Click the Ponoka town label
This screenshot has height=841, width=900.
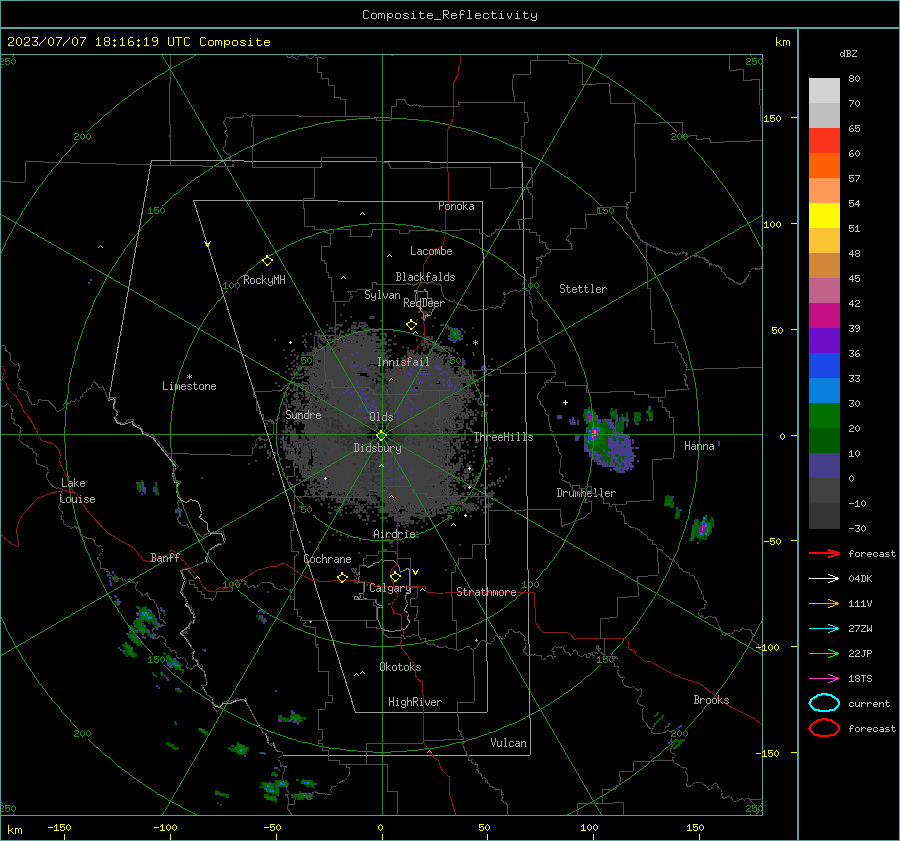point(456,206)
